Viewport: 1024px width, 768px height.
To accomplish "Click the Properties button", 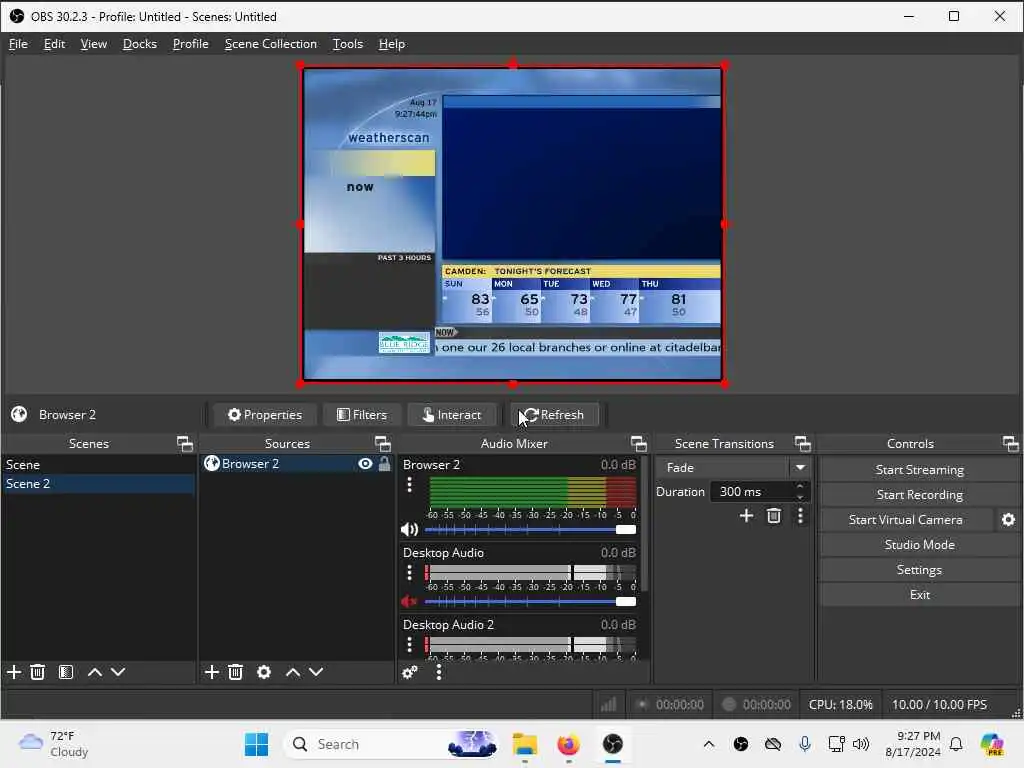I will [x=264, y=415].
